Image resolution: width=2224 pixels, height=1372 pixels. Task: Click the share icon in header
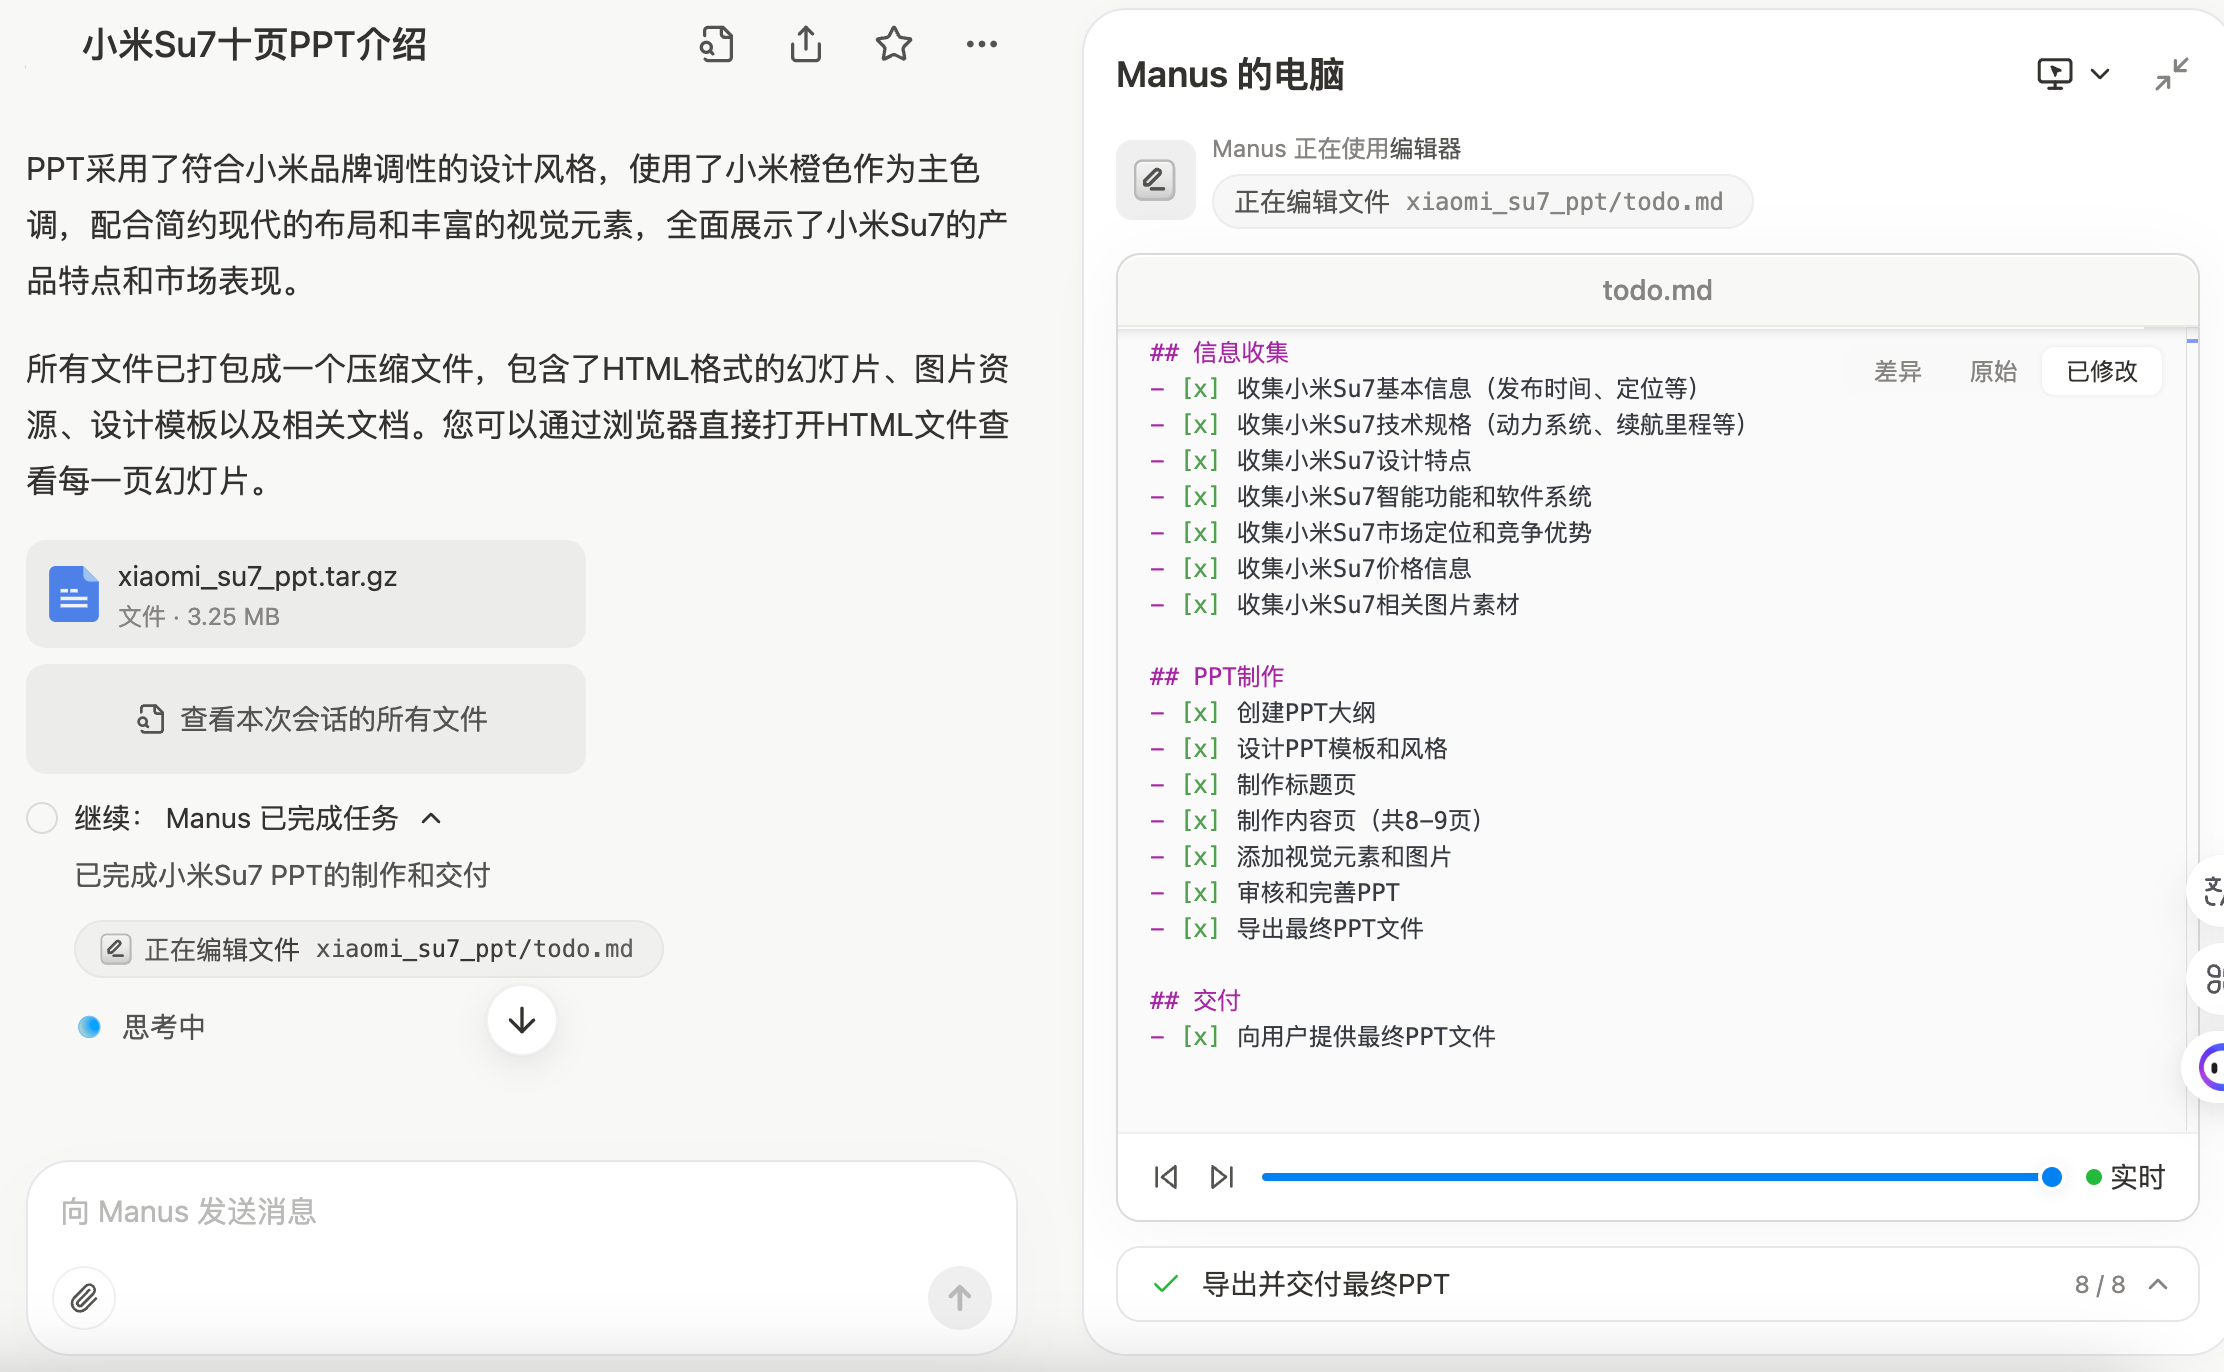click(805, 44)
